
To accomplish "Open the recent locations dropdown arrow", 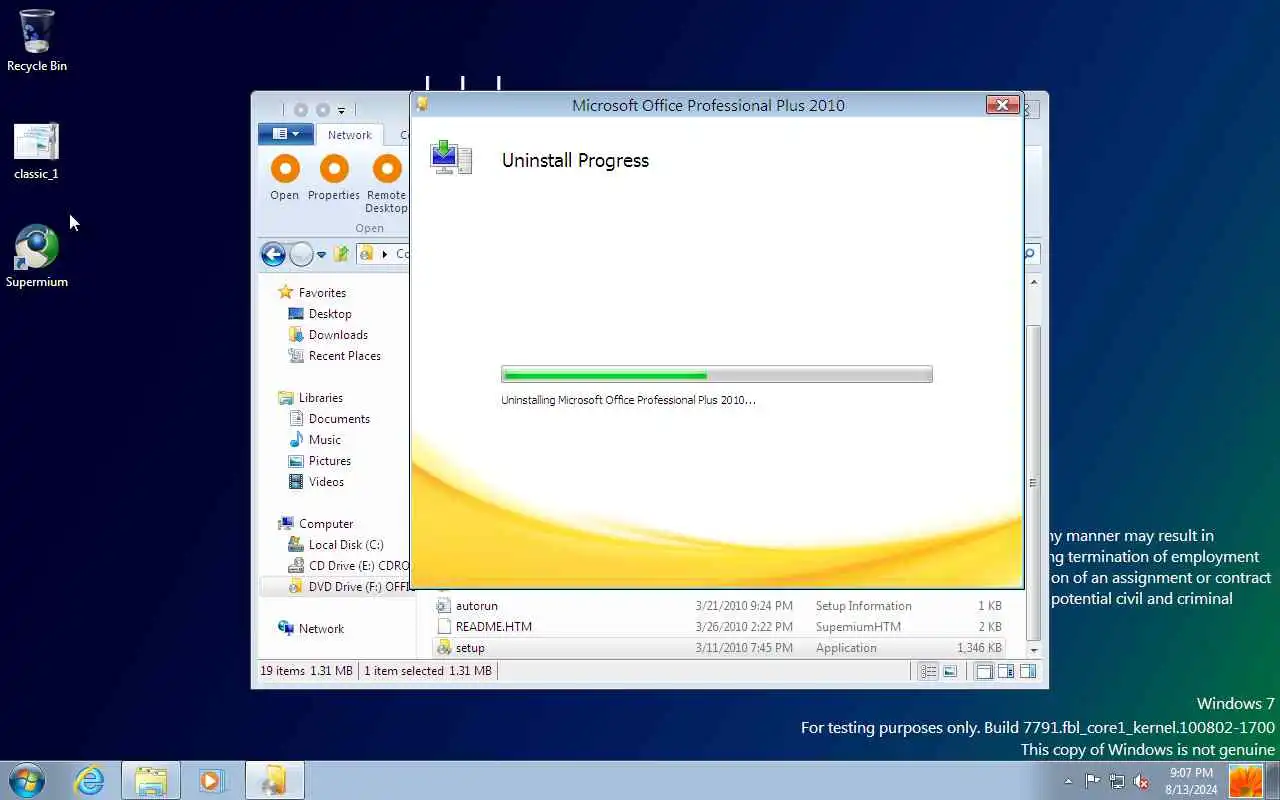I will (321, 255).
